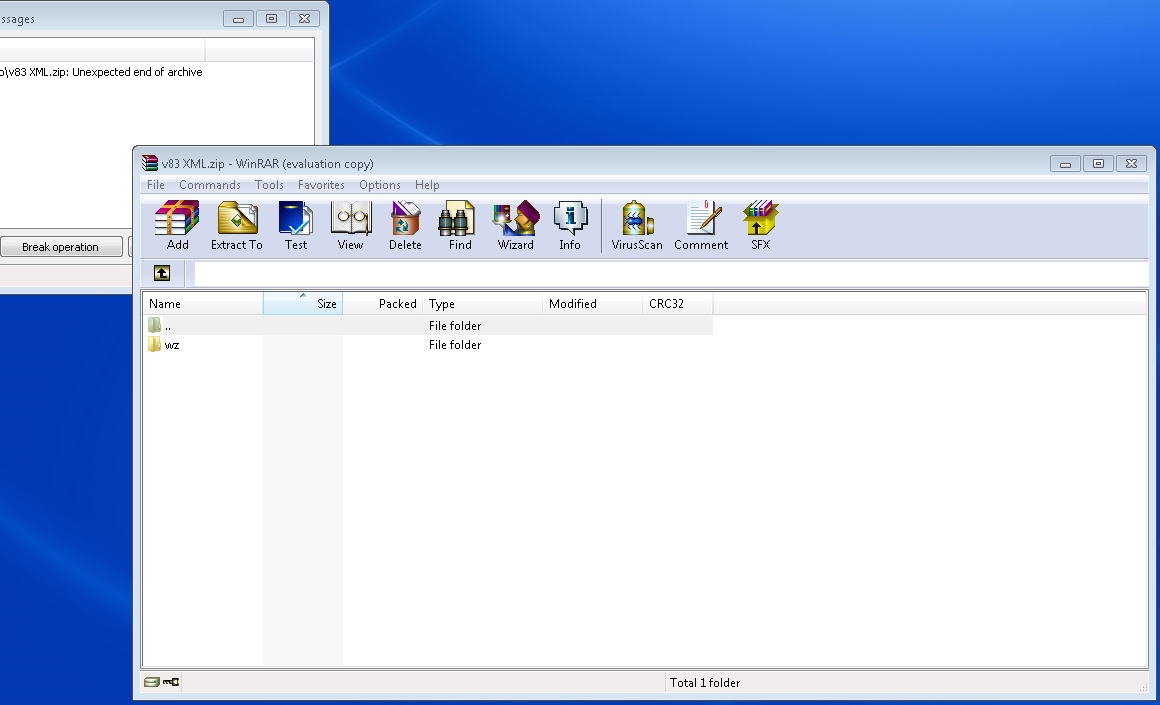Click the key password icon in status bar
Screen dimensions: 1160x705
(x=171, y=682)
